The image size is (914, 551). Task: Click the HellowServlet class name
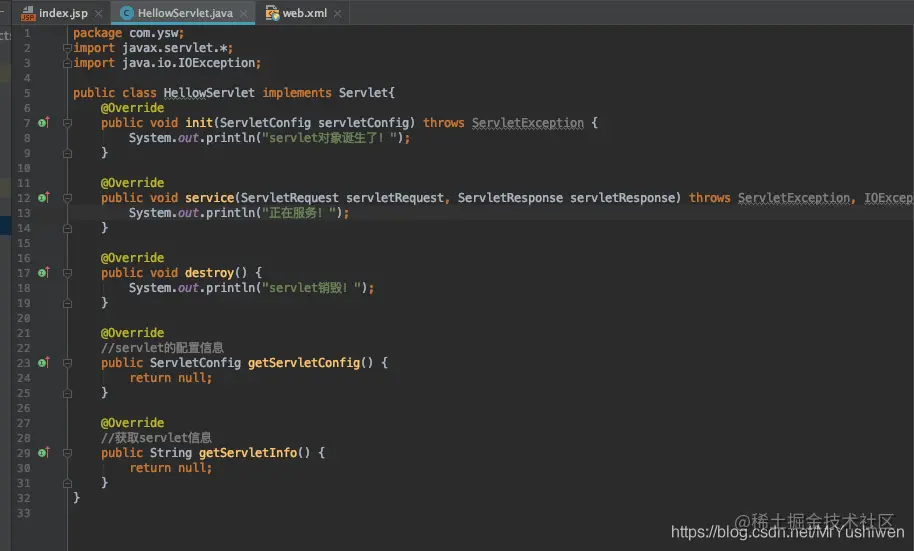(209, 93)
